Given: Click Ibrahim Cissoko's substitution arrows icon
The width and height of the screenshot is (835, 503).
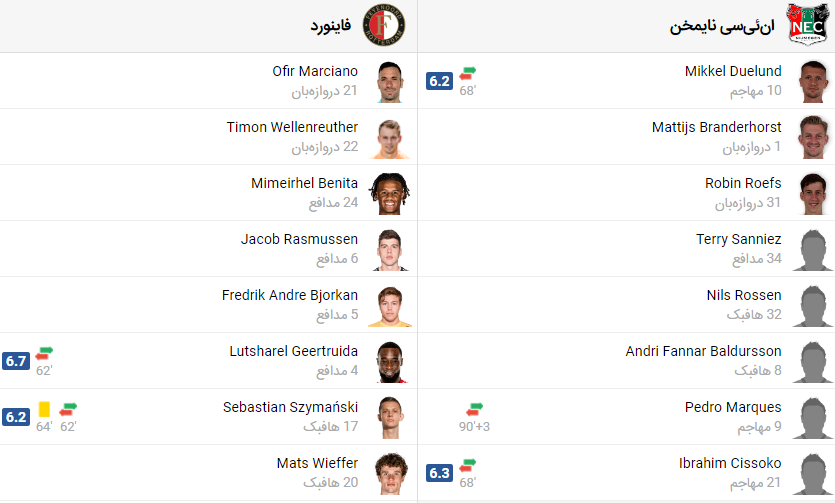Looking at the screenshot, I should (468, 465).
